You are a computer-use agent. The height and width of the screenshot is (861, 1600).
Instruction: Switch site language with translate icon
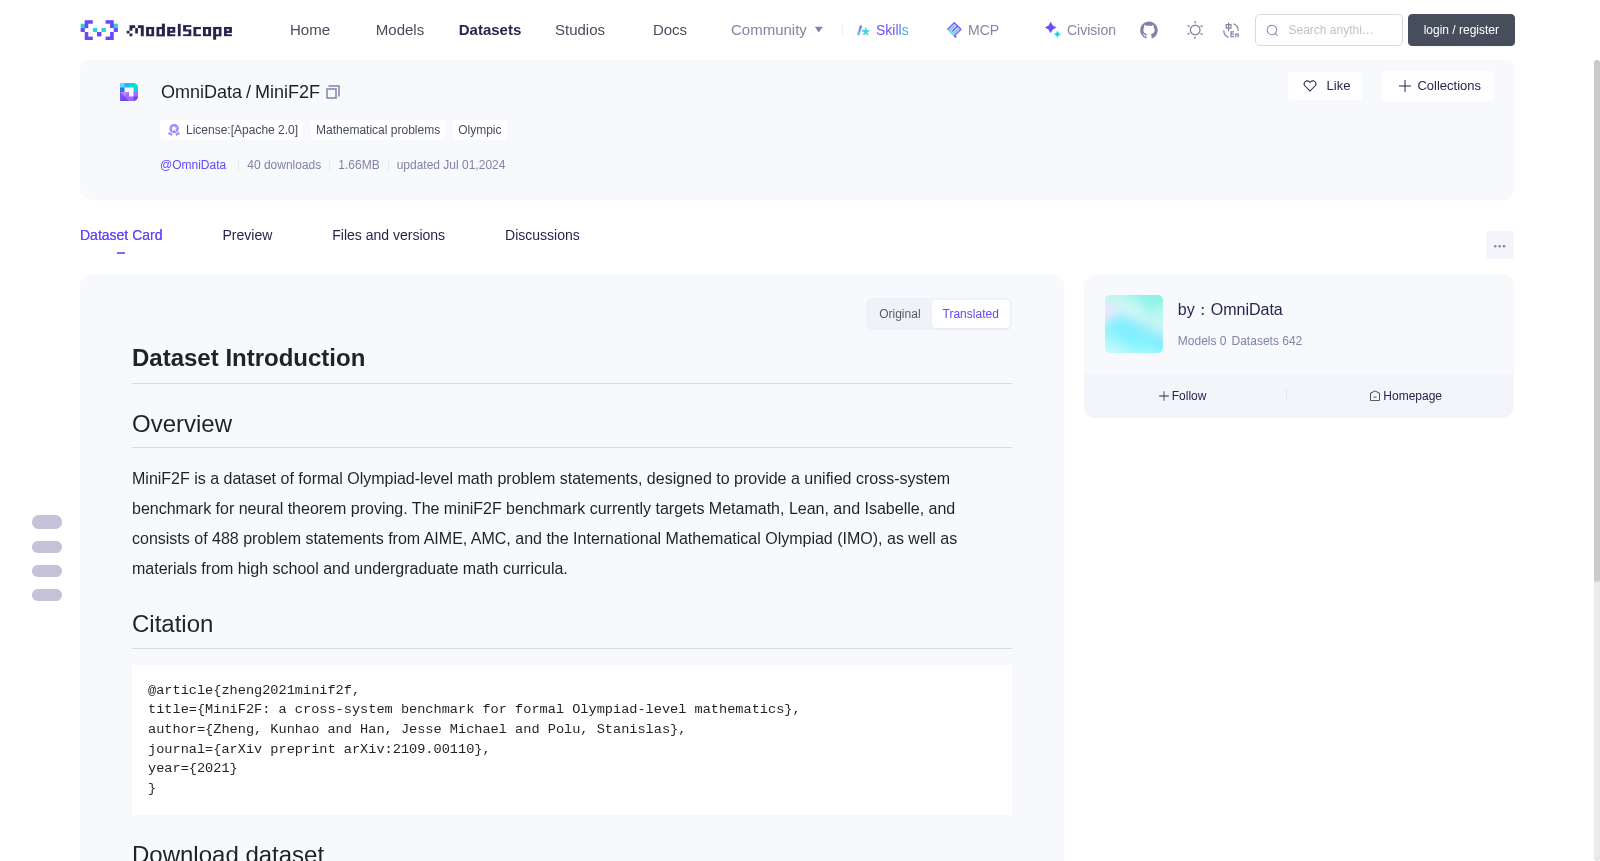pos(1231,30)
